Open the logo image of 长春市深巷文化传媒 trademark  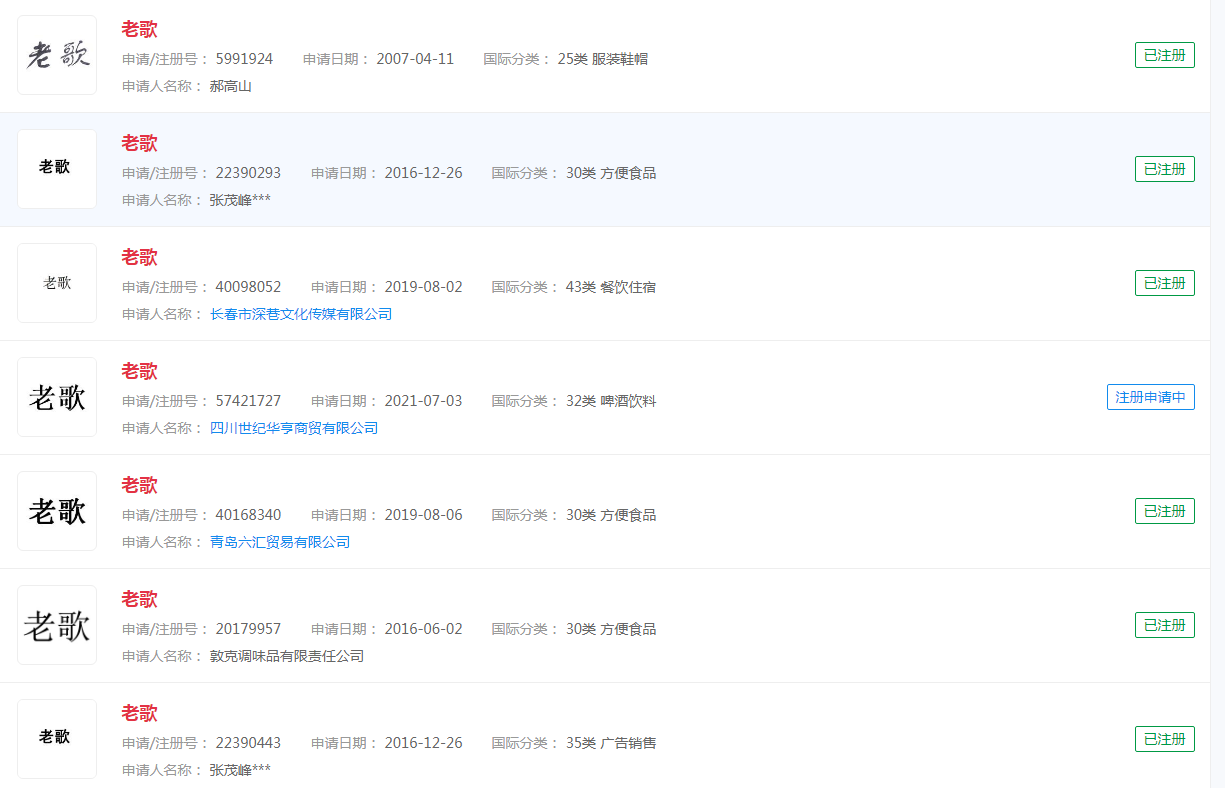tap(56, 282)
